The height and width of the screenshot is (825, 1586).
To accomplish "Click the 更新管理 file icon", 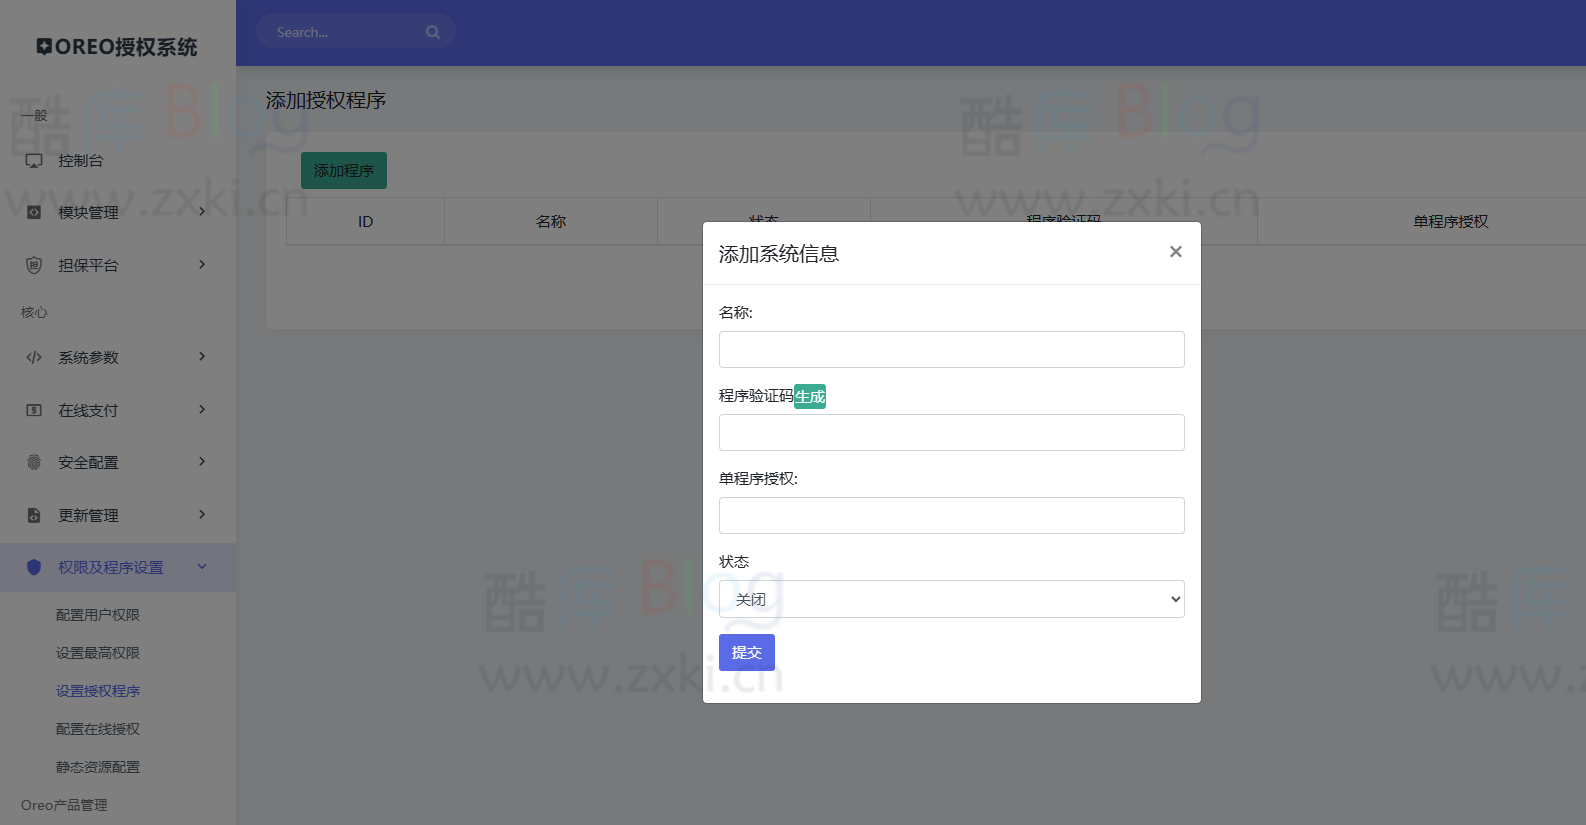I will point(34,515).
